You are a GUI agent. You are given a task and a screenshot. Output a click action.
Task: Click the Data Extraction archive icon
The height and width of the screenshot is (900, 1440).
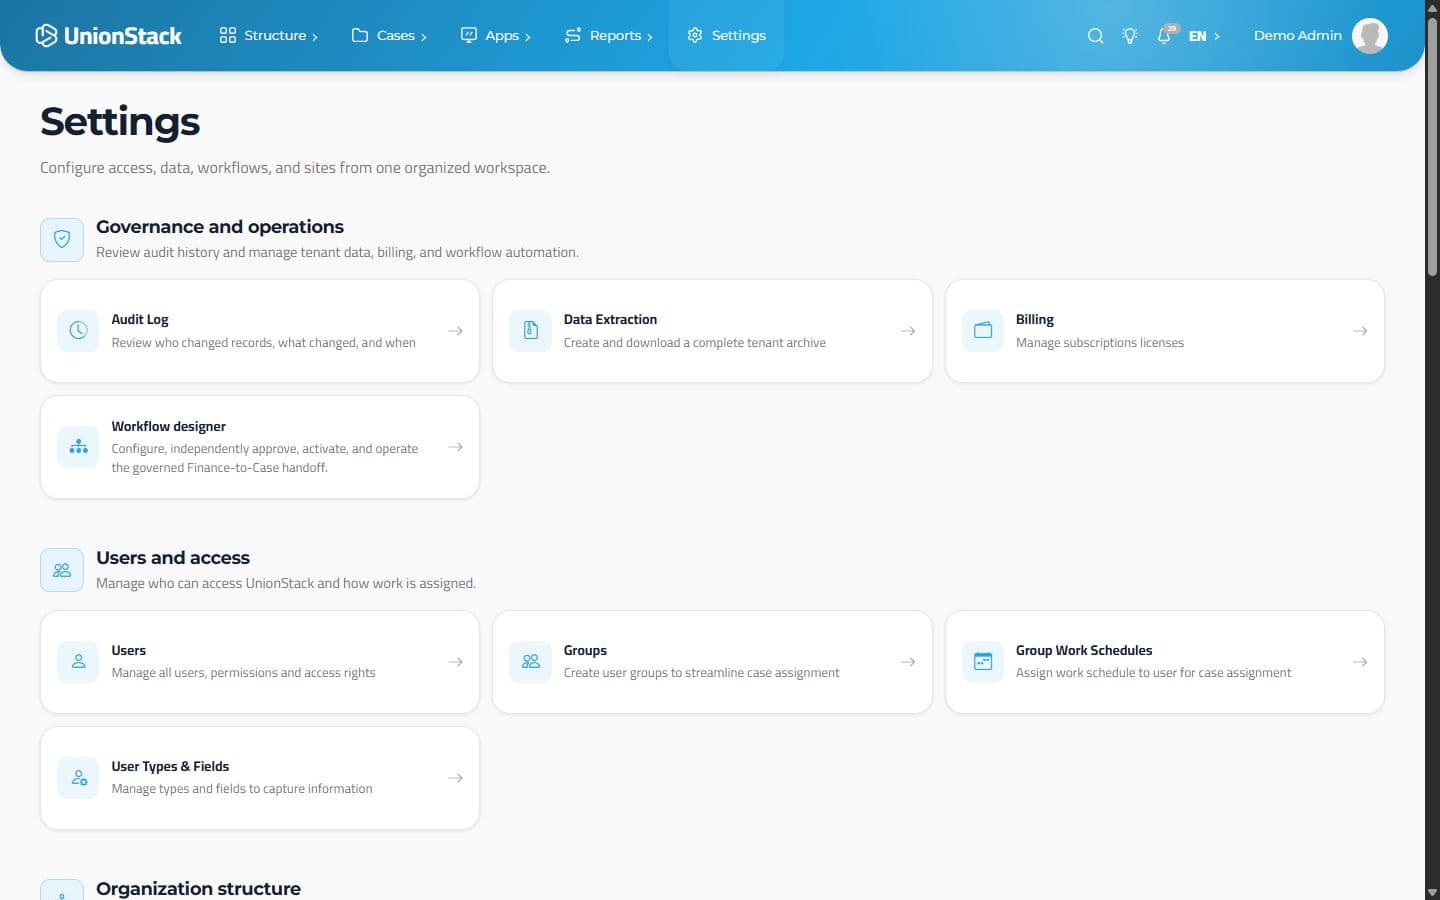[531, 331]
